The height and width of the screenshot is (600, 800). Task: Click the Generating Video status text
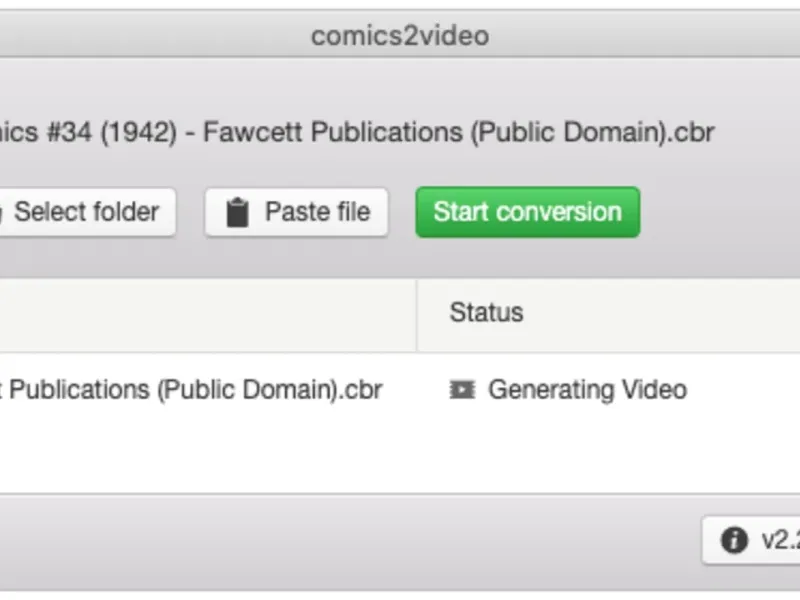[587, 390]
